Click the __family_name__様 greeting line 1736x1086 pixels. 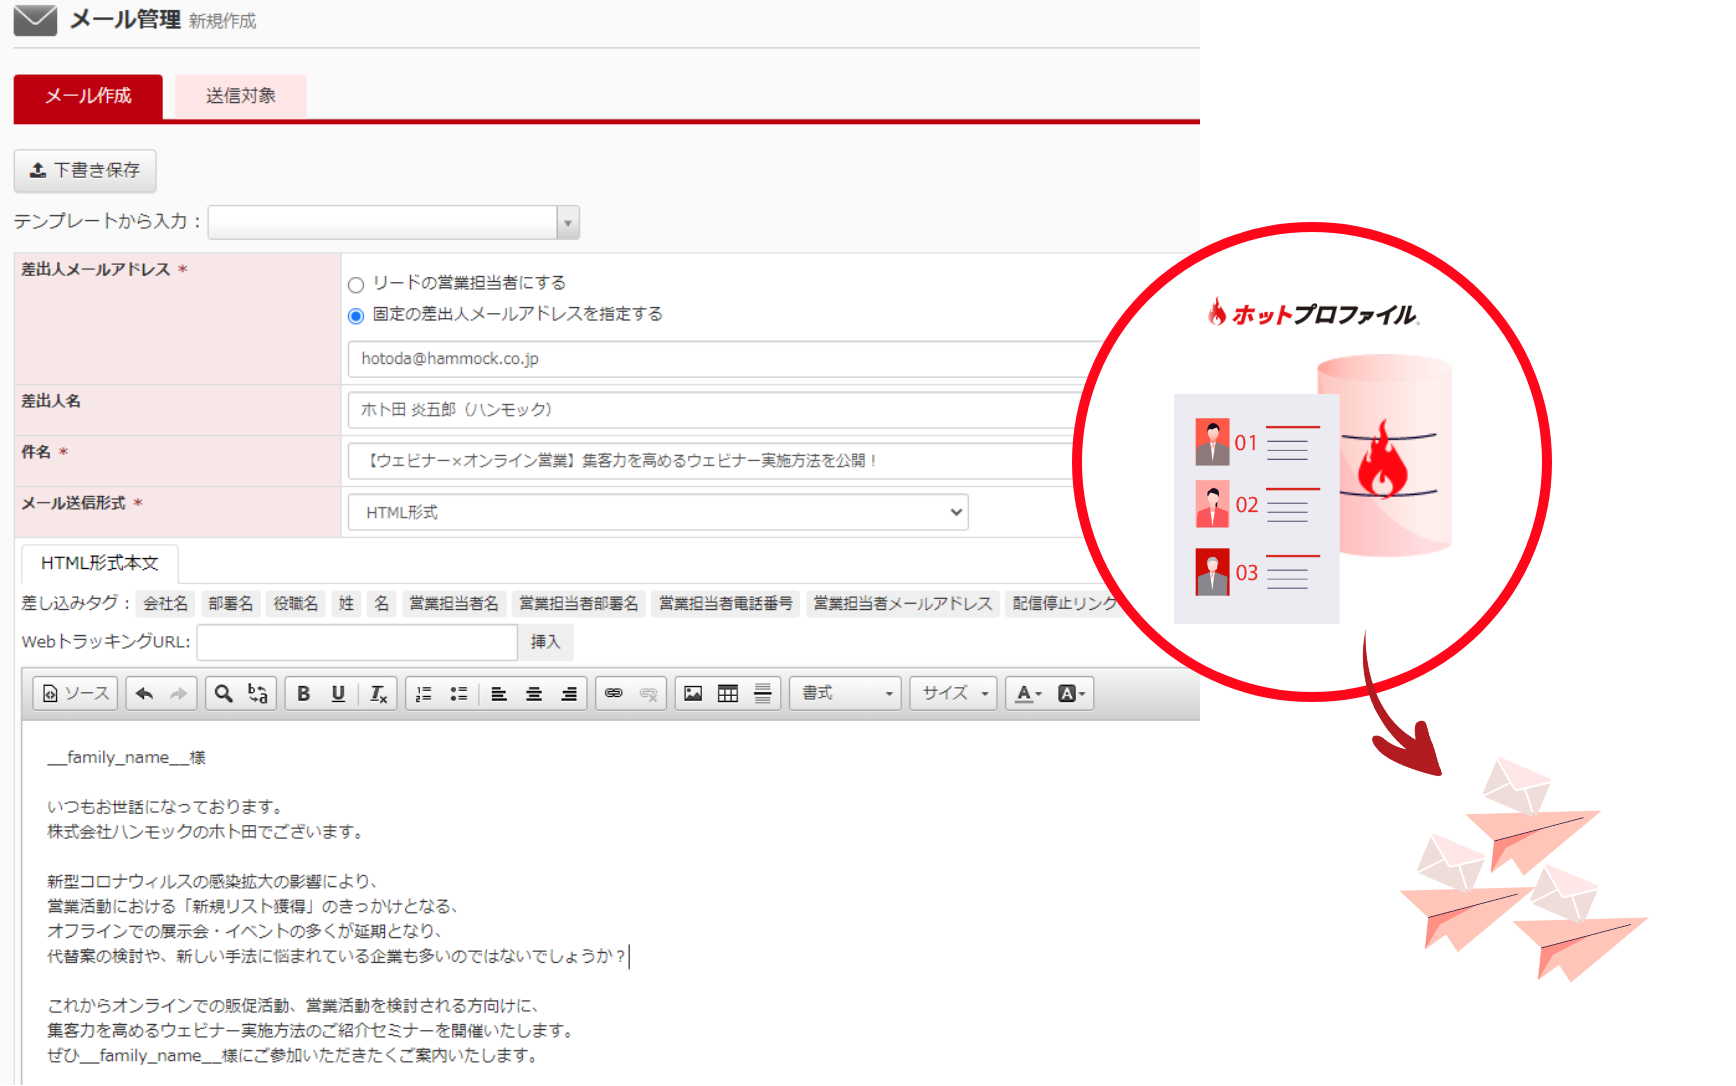tap(126, 758)
